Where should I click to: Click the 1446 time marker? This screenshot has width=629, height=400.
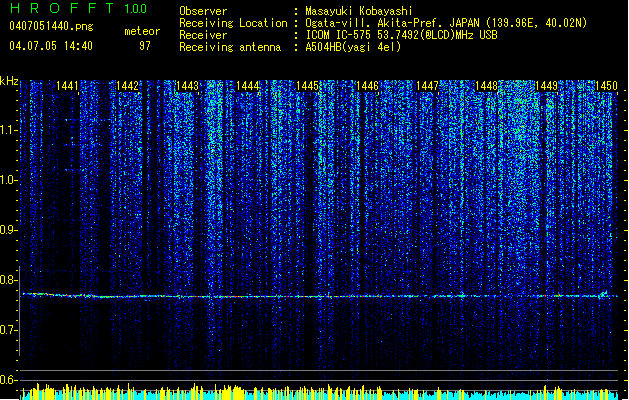(x=367, y=86)
